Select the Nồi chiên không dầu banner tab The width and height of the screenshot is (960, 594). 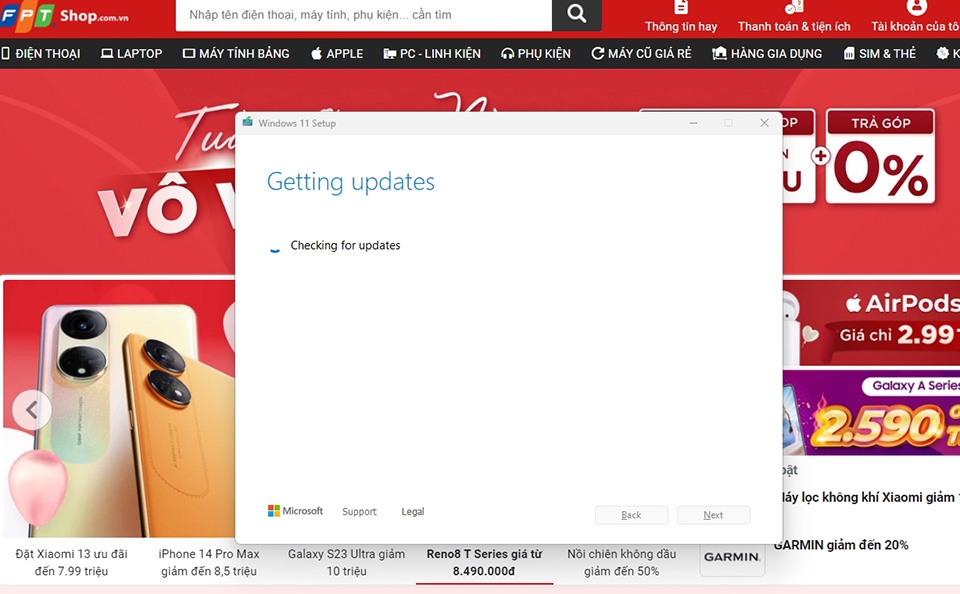tap(621, 562)
